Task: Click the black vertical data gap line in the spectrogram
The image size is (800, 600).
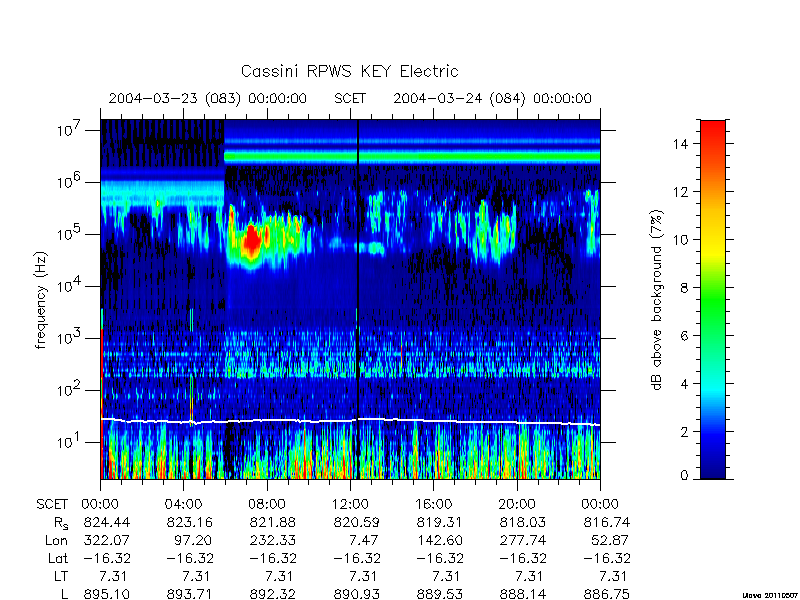Action: 358,299
